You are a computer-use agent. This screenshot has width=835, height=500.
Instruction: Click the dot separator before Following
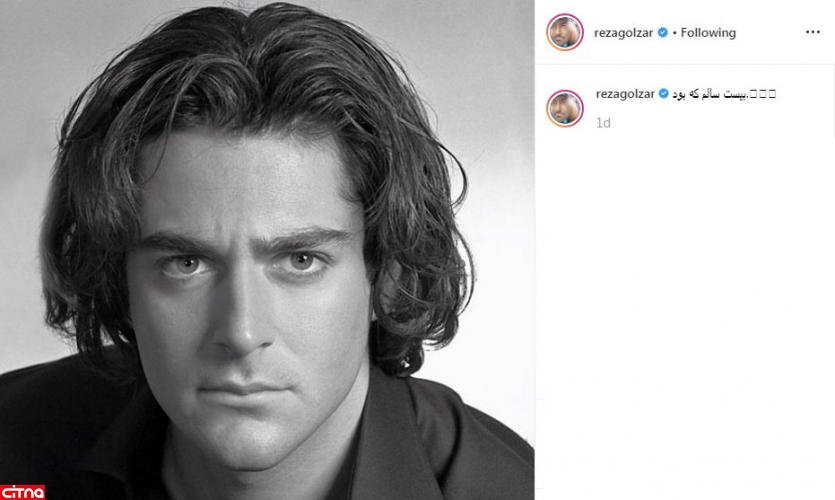tap(674, 33)
